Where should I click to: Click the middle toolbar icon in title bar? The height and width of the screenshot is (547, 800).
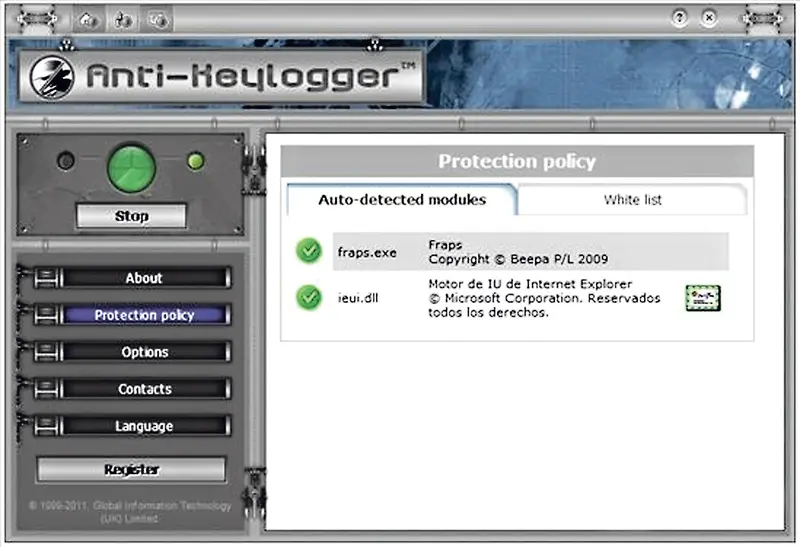[123, 20]
